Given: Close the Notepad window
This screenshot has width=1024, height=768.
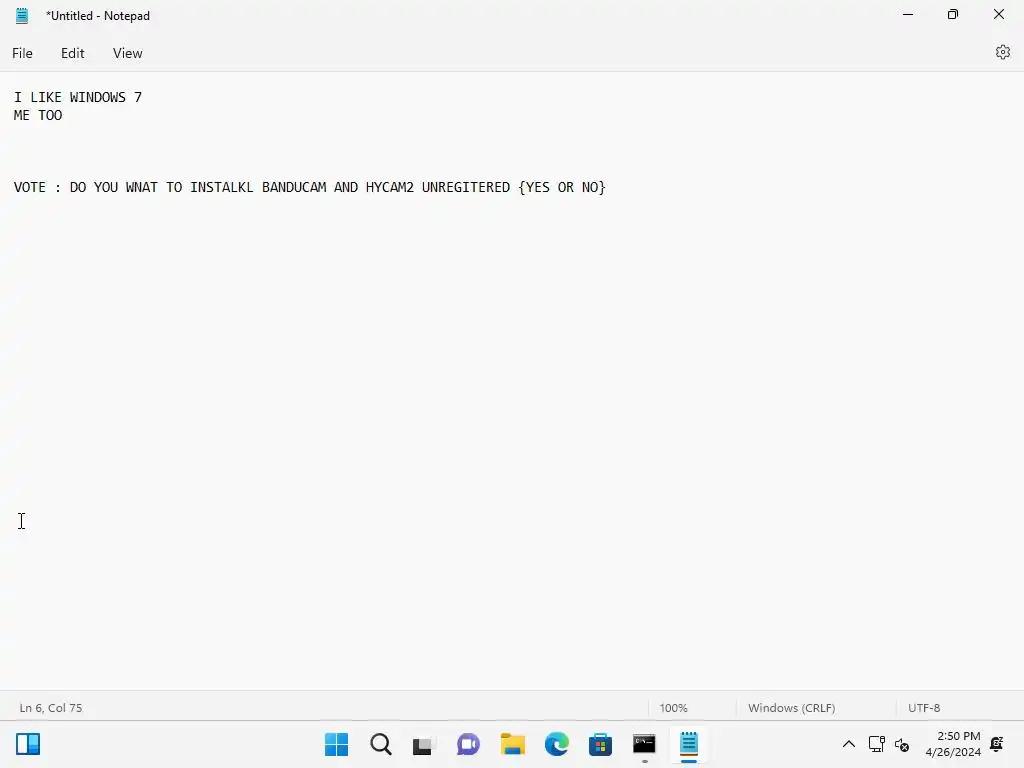Looking at the screenshot, I should click(x=999, y=14).
